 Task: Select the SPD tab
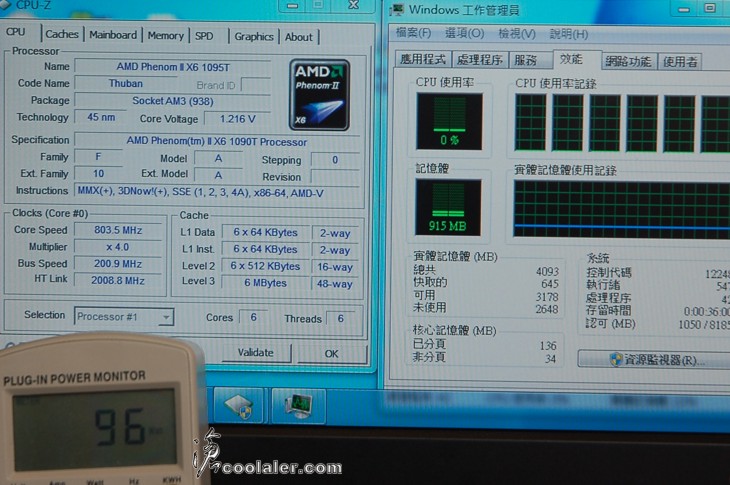(204, 36)
